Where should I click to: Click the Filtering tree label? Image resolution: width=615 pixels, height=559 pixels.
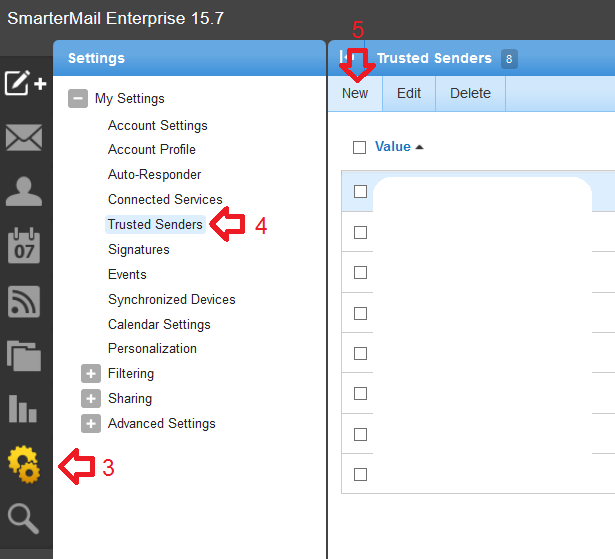coord(131,374)
